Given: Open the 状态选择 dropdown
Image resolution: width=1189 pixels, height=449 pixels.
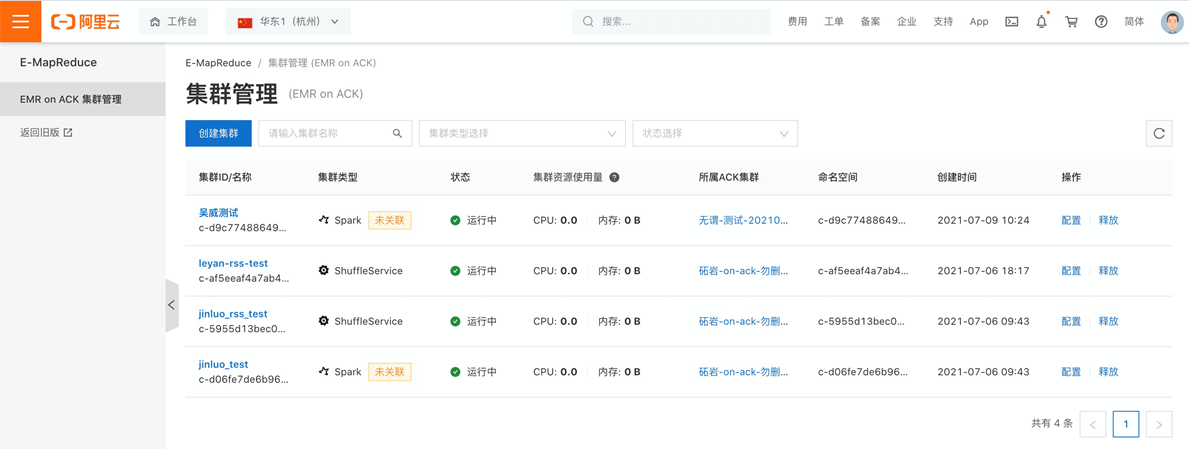Looking at the screenshot, I should point(715,133).
